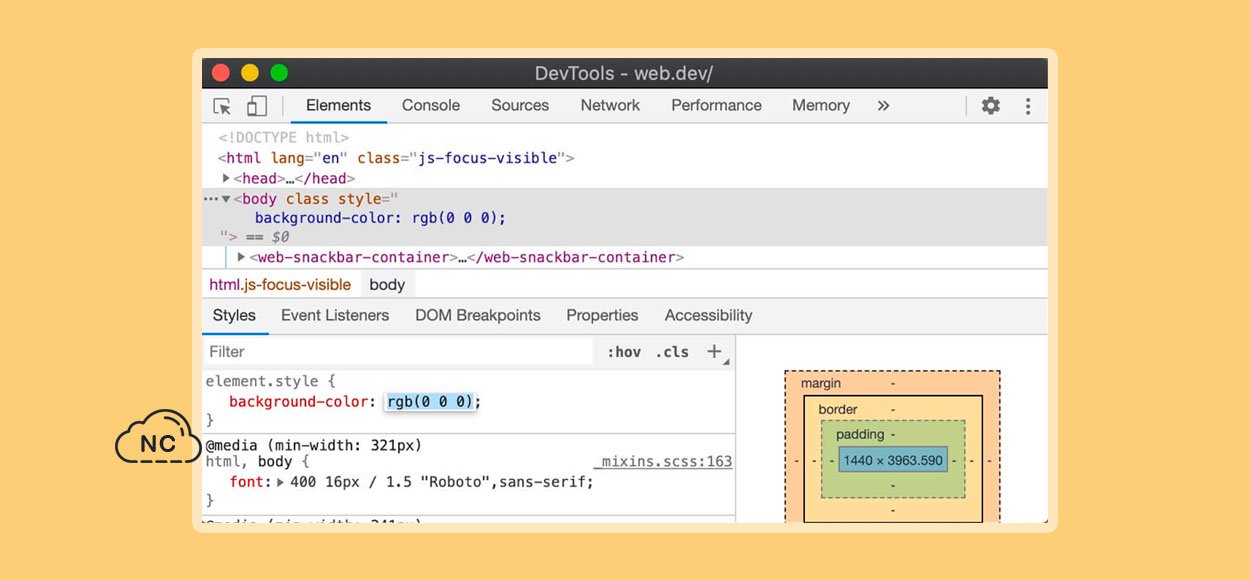1250x580 pixels.
Task: Select html.js-focus-visible breadcrumb
Action: pos(280,285)
